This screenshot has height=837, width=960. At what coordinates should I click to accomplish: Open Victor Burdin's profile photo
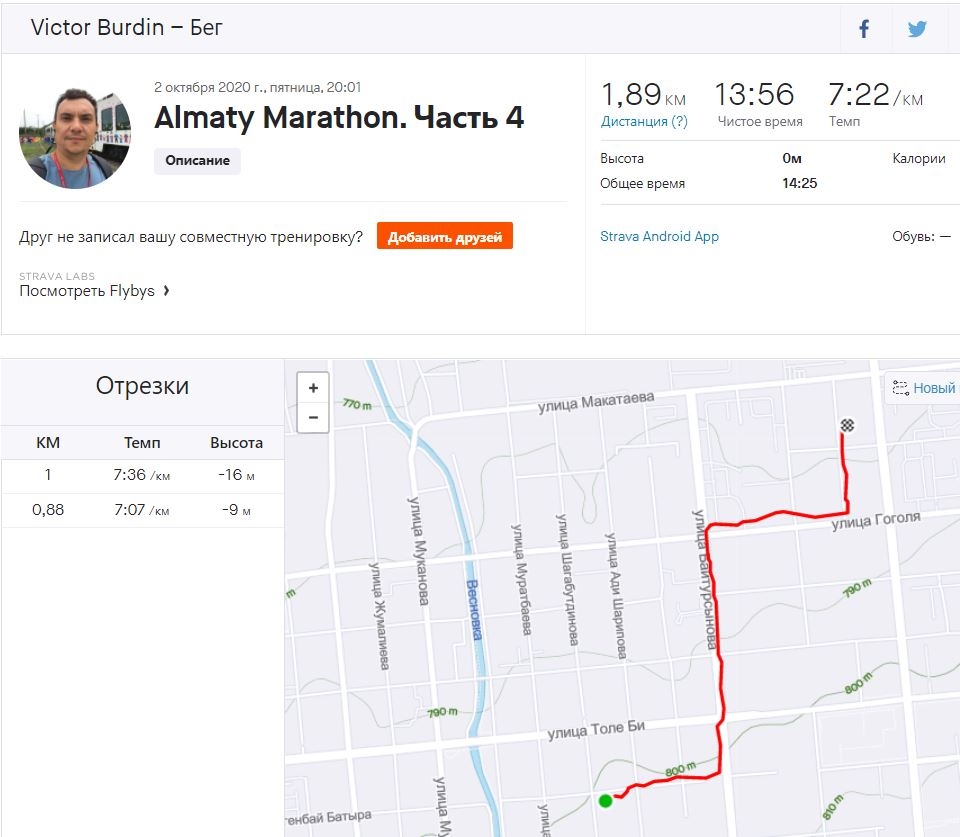tap(75, 137)
